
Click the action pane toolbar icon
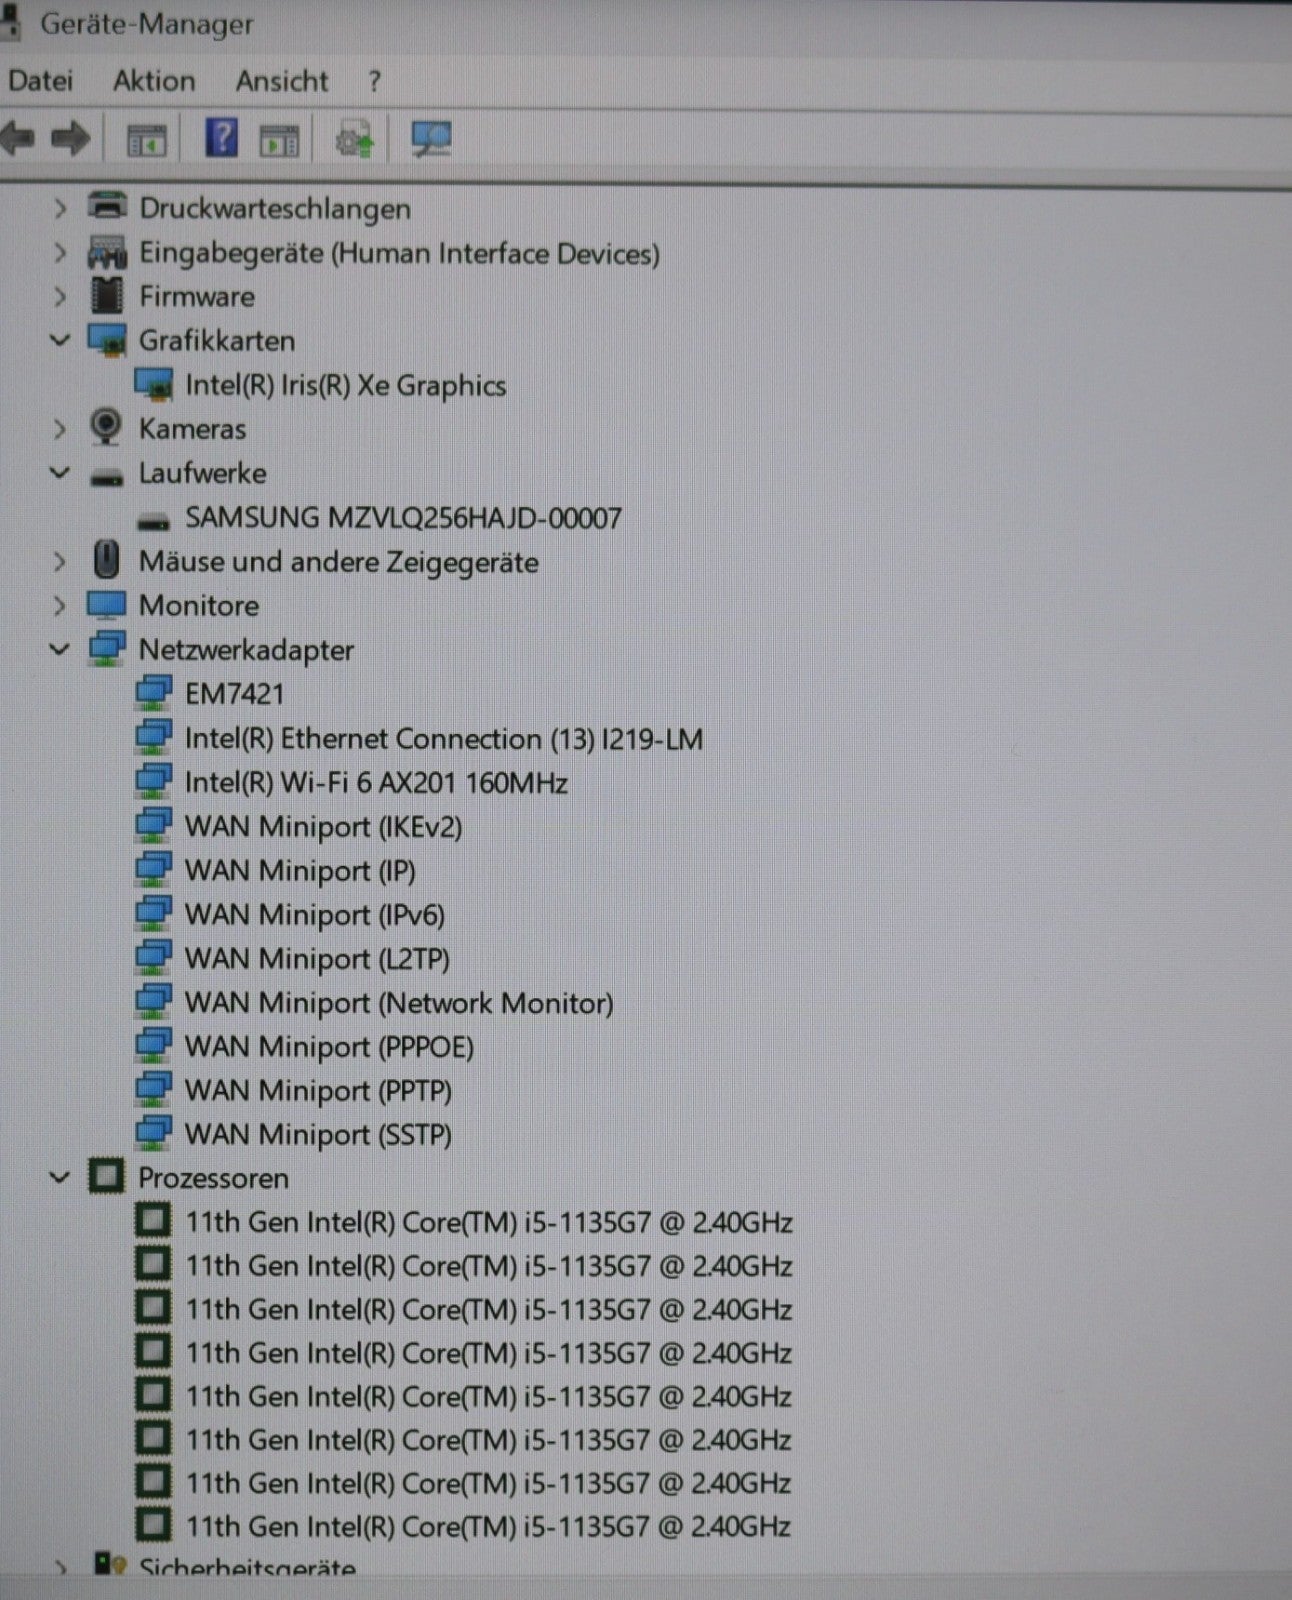(x=279, y=140)
